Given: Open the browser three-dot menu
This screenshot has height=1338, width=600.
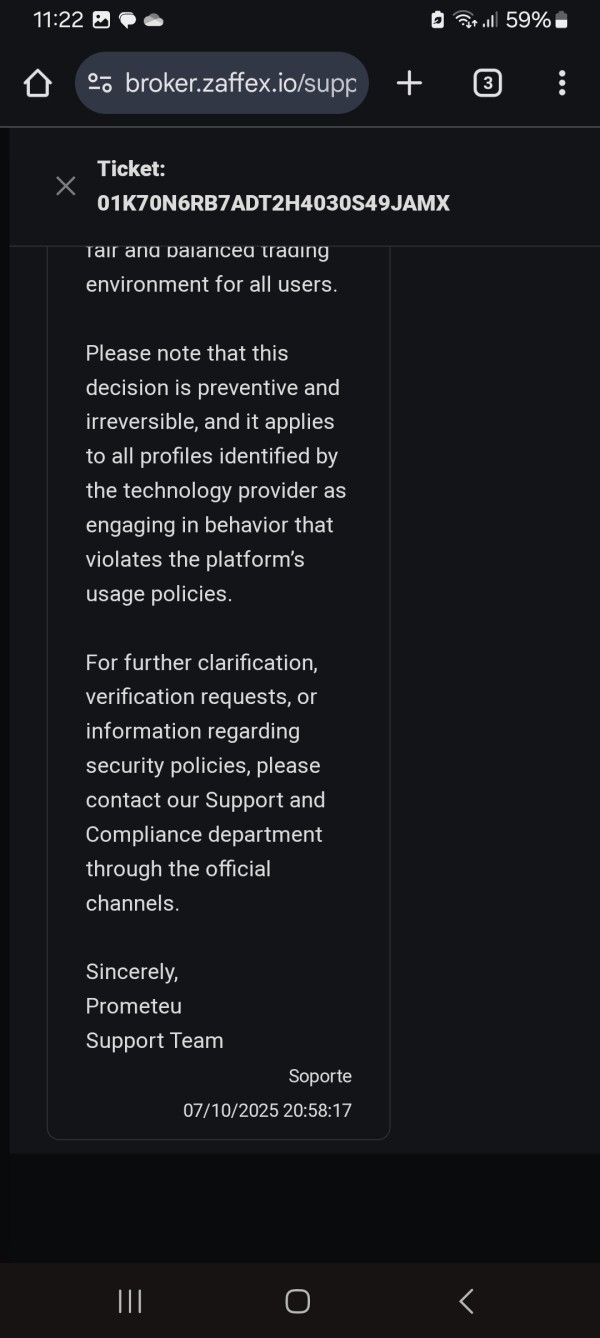Looking at the screenshot, I should click(x=562, y=83).
